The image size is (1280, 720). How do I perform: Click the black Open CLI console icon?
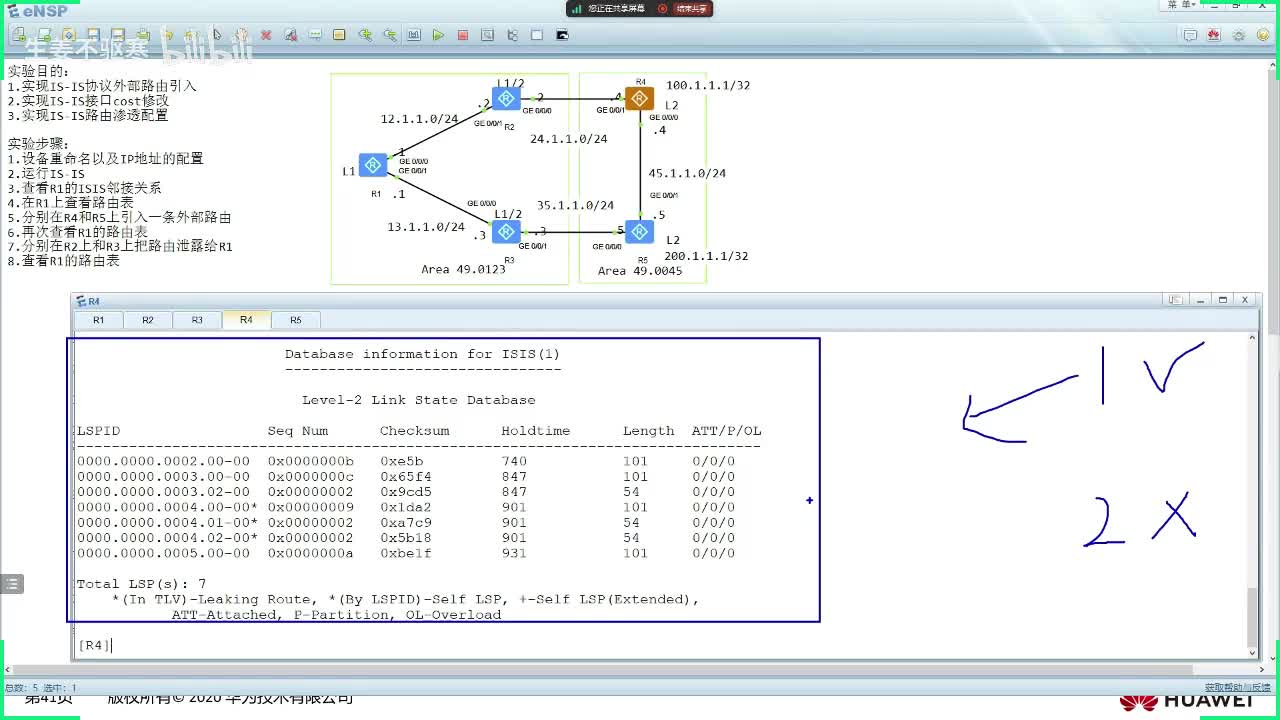coord(562,35)
